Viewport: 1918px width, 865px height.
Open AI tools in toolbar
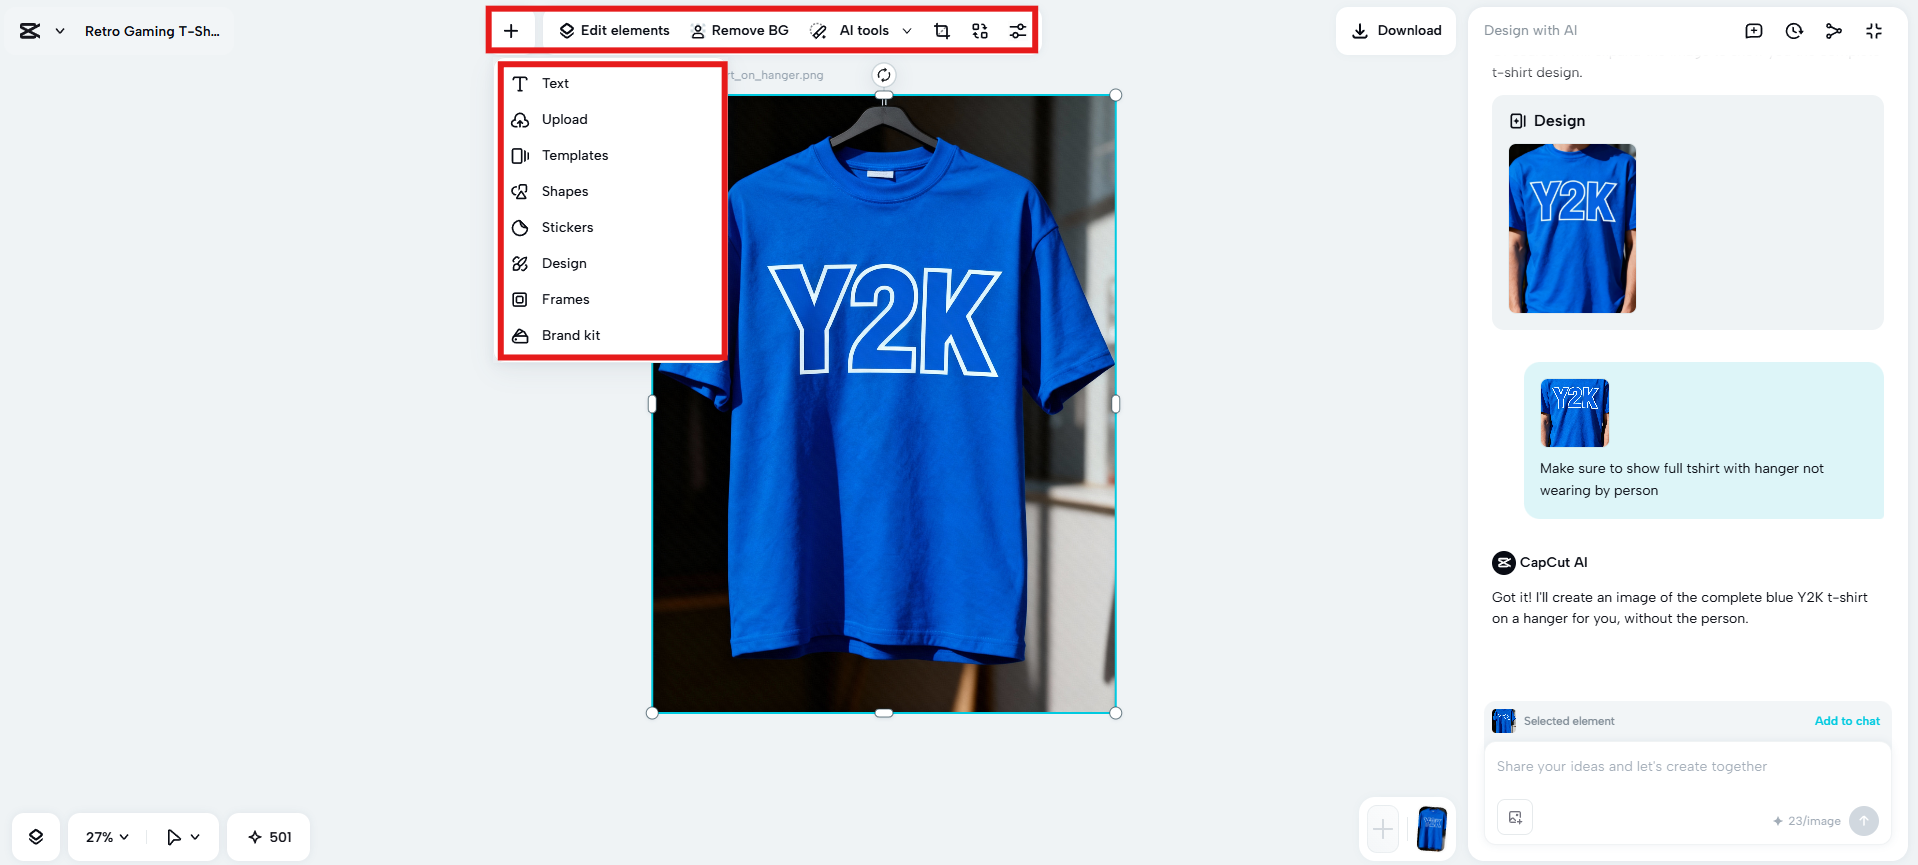coord(851,31)
